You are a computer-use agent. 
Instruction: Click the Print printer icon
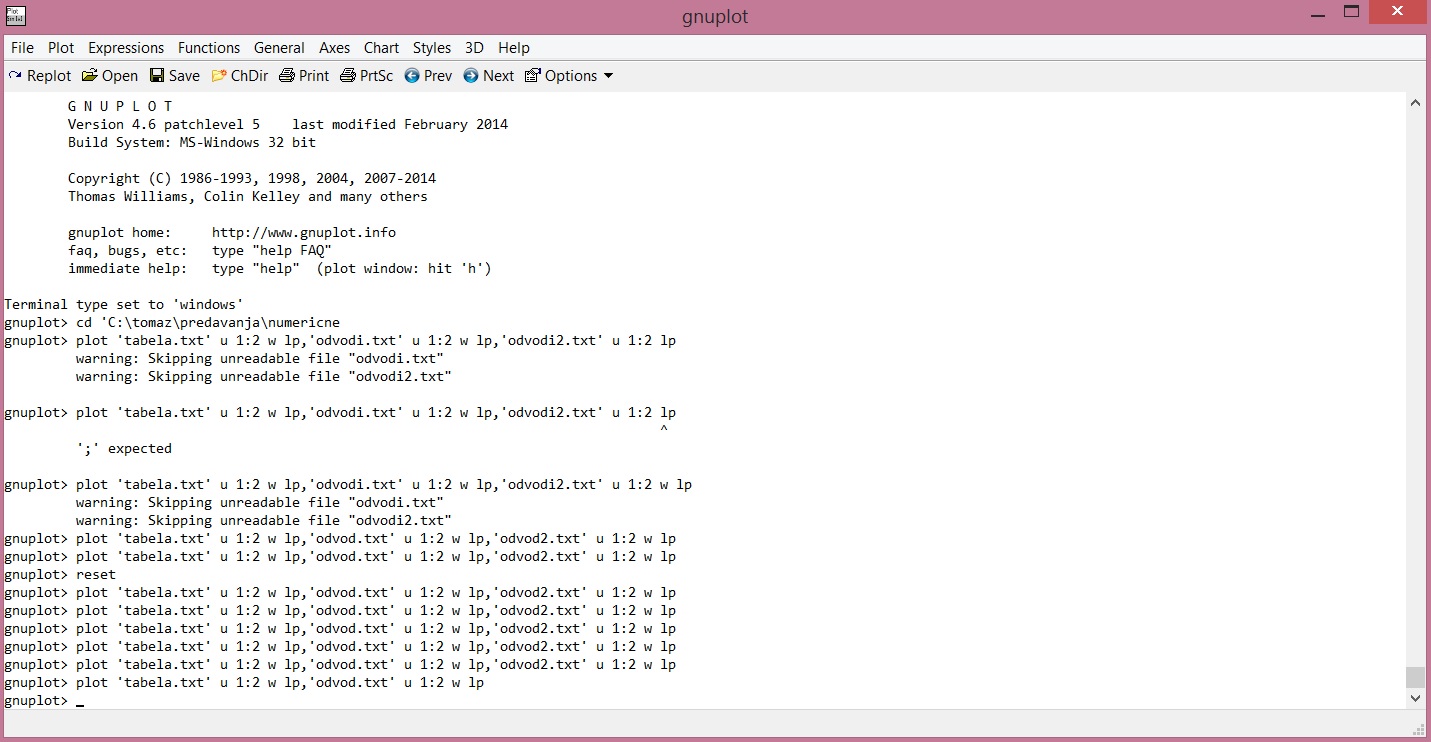click(287, 76)
